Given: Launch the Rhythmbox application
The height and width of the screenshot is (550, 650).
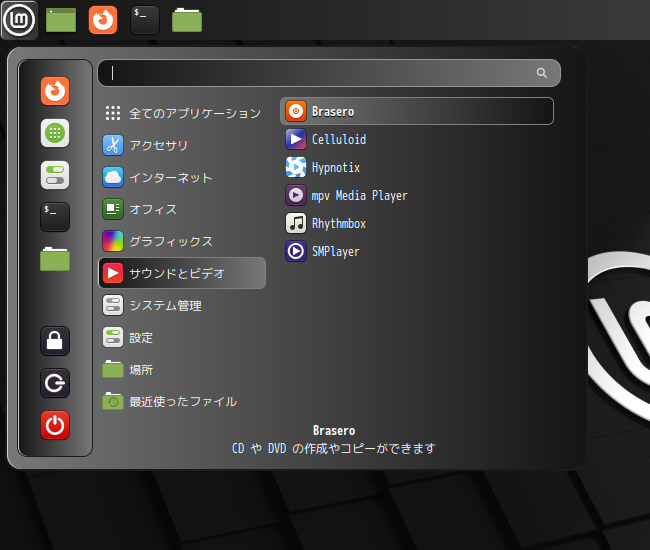Looking at the screenshot, I should click(417, 223).
